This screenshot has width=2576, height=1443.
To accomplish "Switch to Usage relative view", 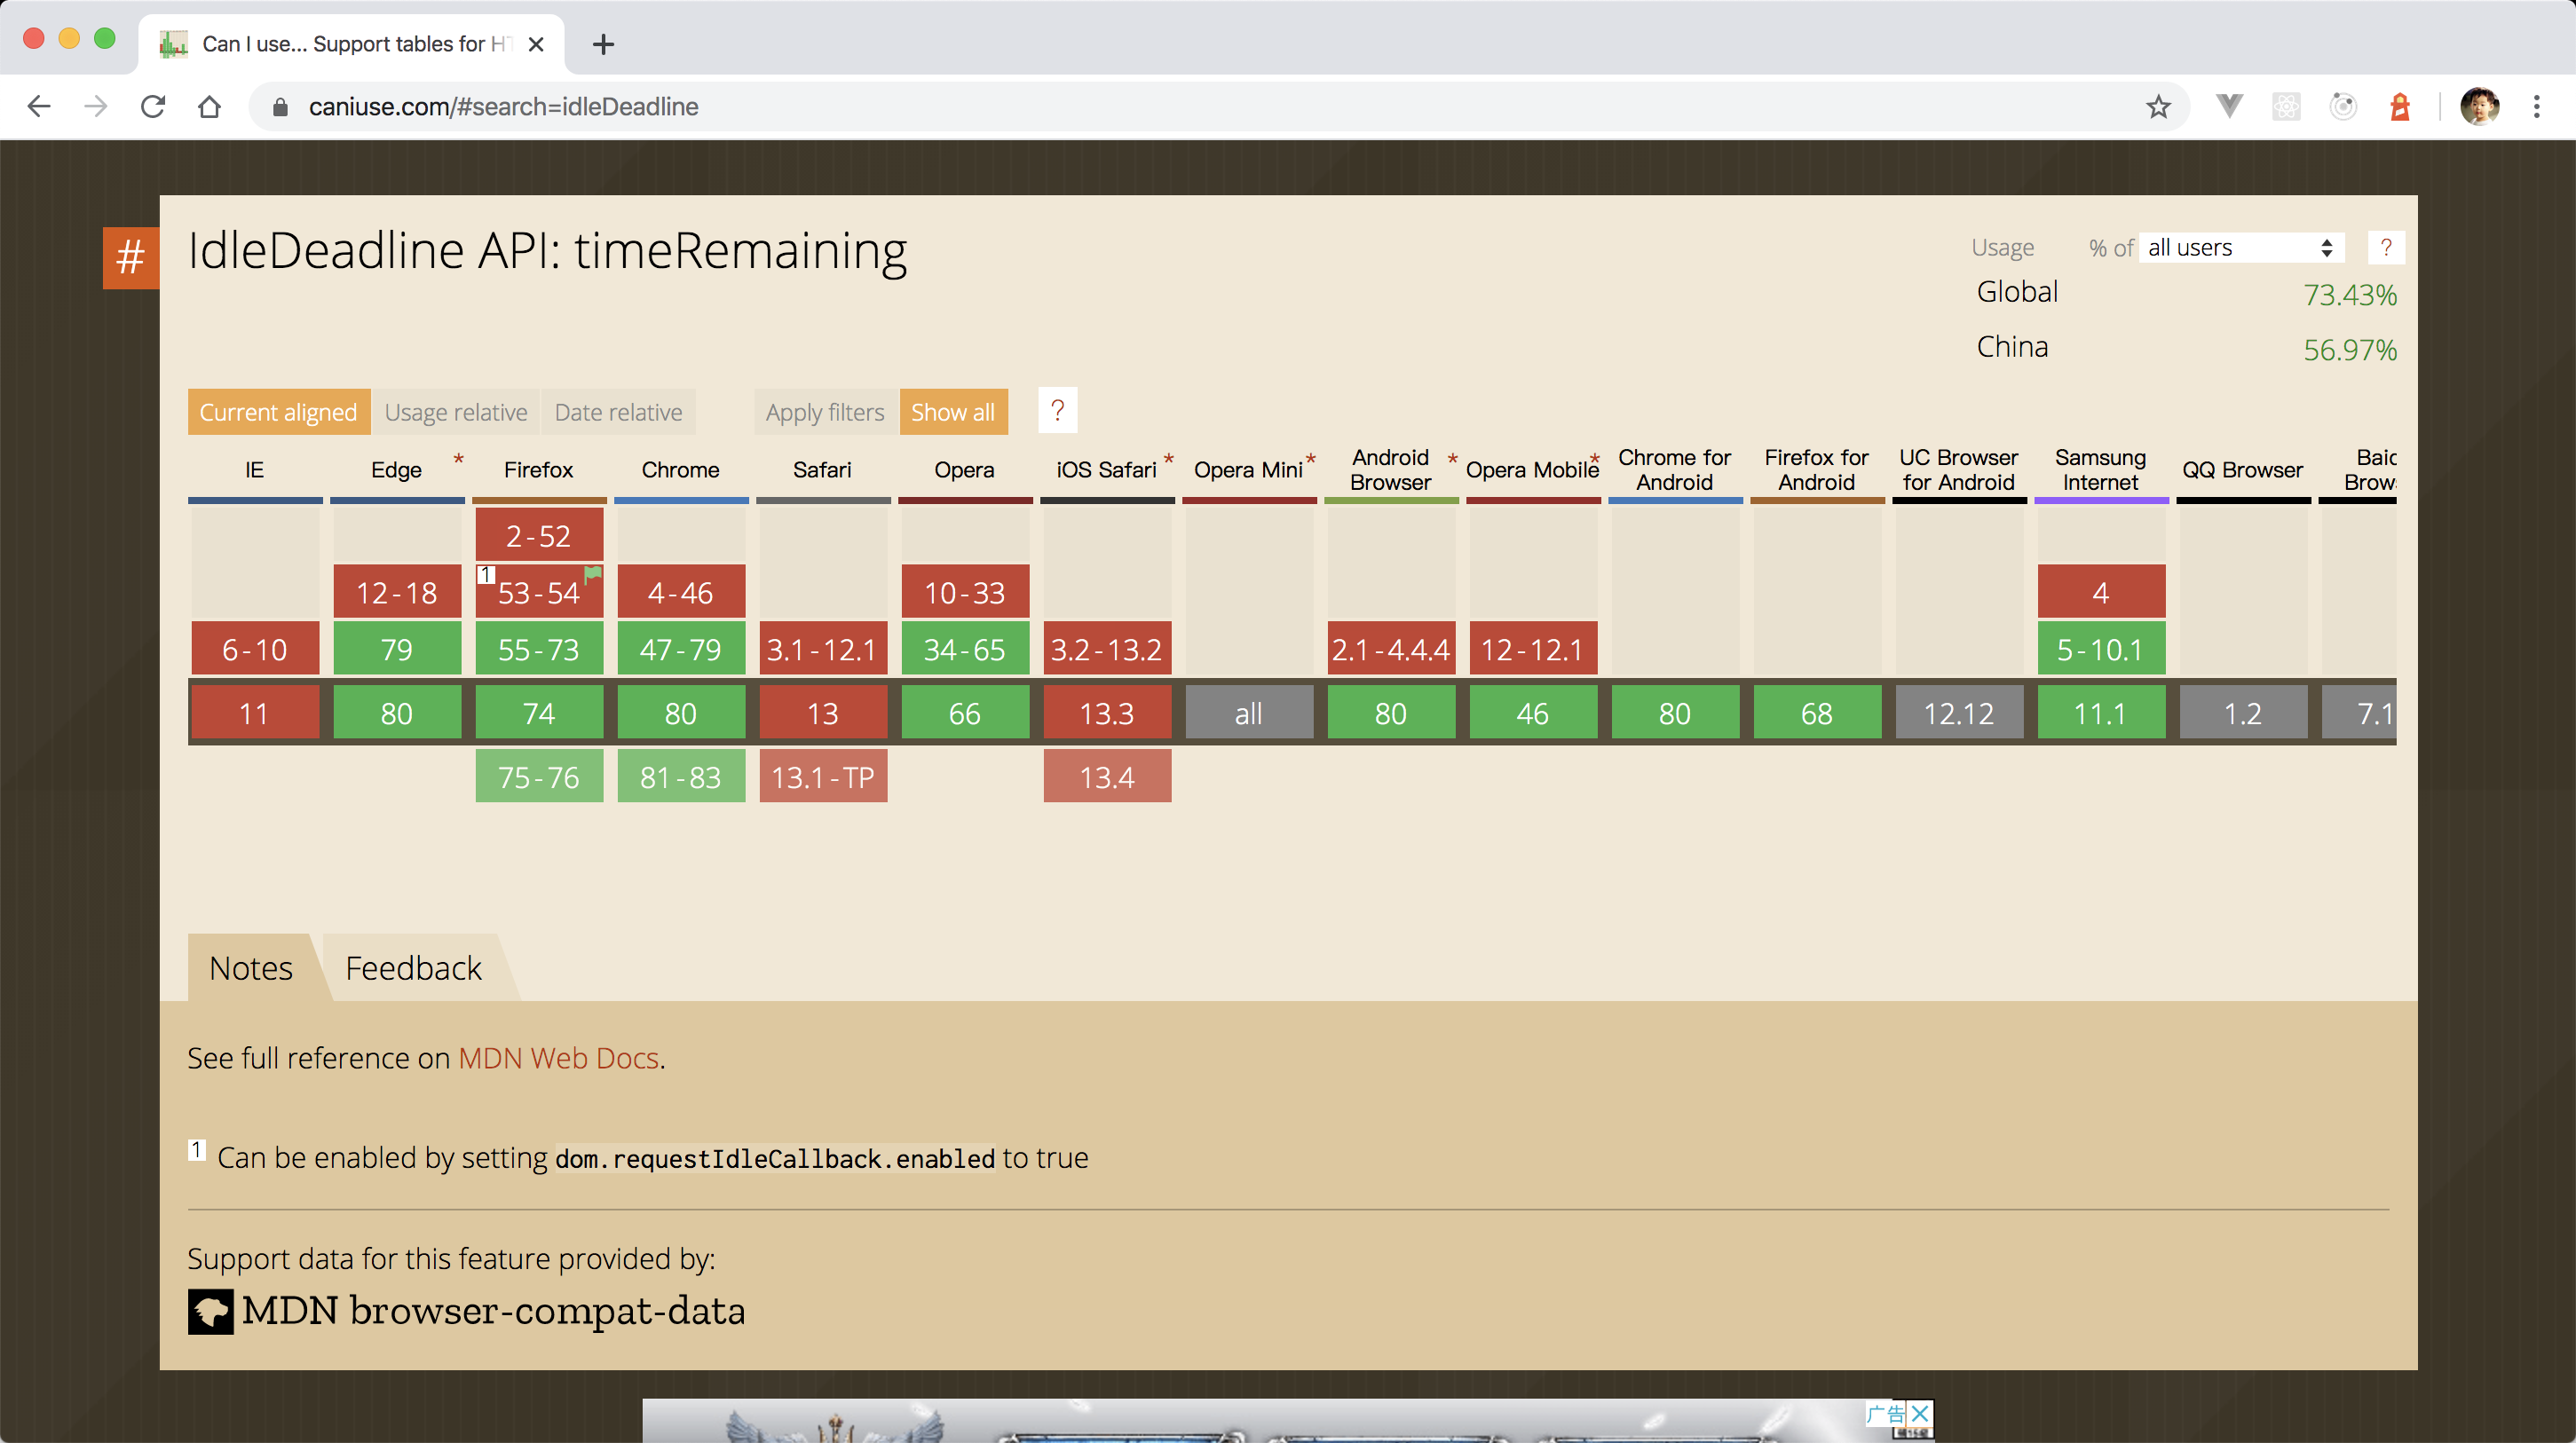I will click(455, 412).
